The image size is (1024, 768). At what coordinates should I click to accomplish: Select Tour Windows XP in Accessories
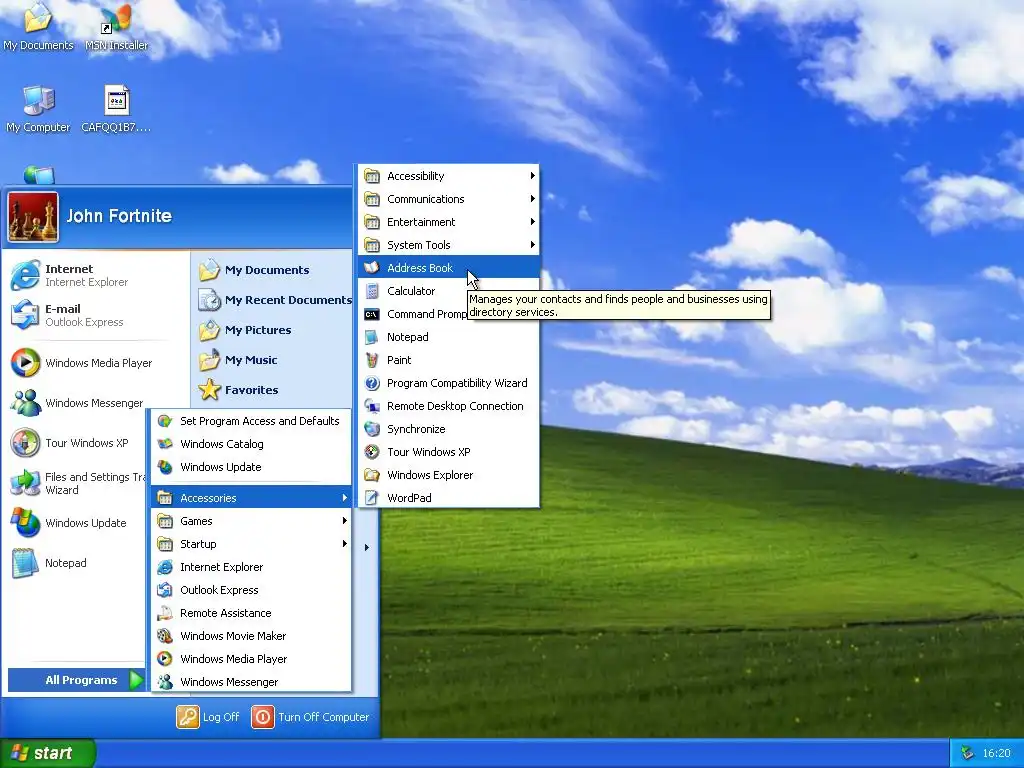[449, 452]
